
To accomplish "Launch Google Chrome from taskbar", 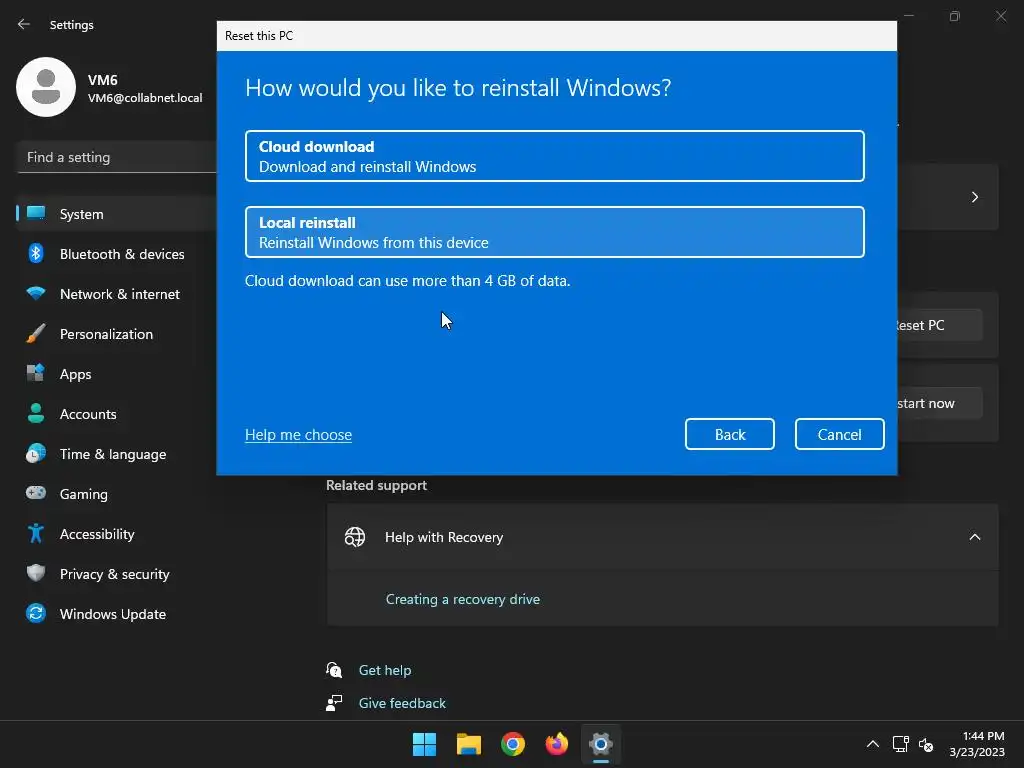I will coord(513,744).
